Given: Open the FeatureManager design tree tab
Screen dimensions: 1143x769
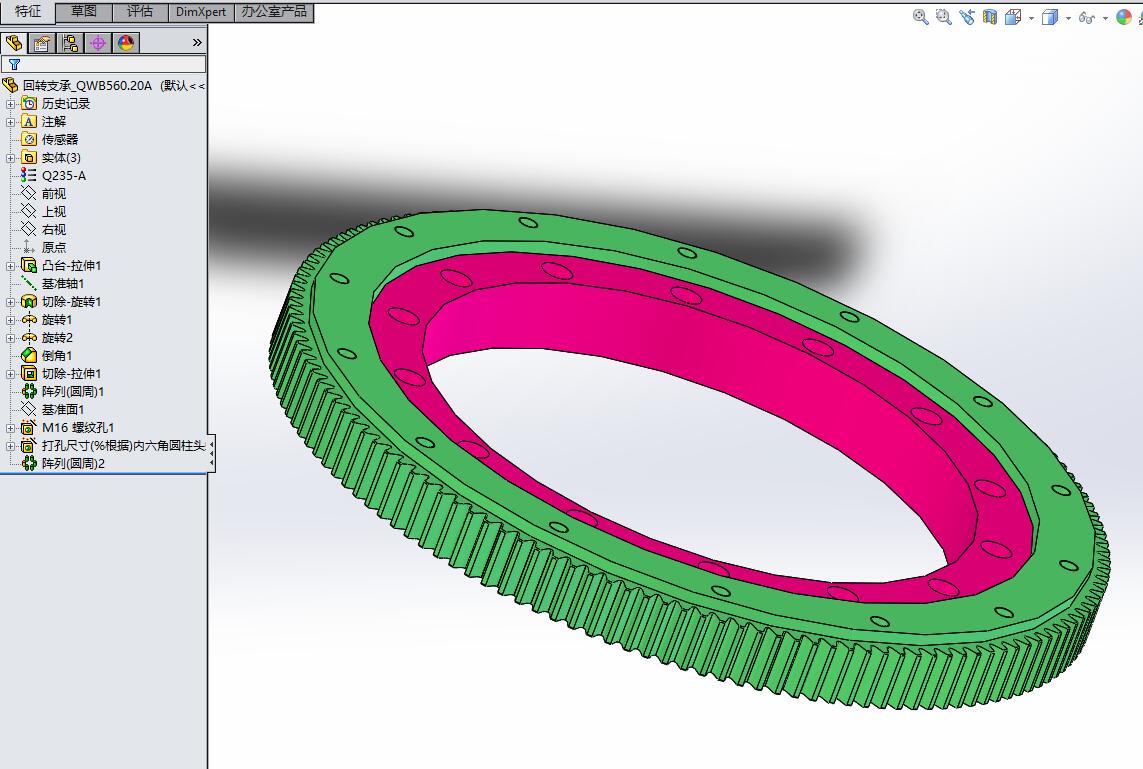Looking at the screenshot, I should click(x=14, y=43).
